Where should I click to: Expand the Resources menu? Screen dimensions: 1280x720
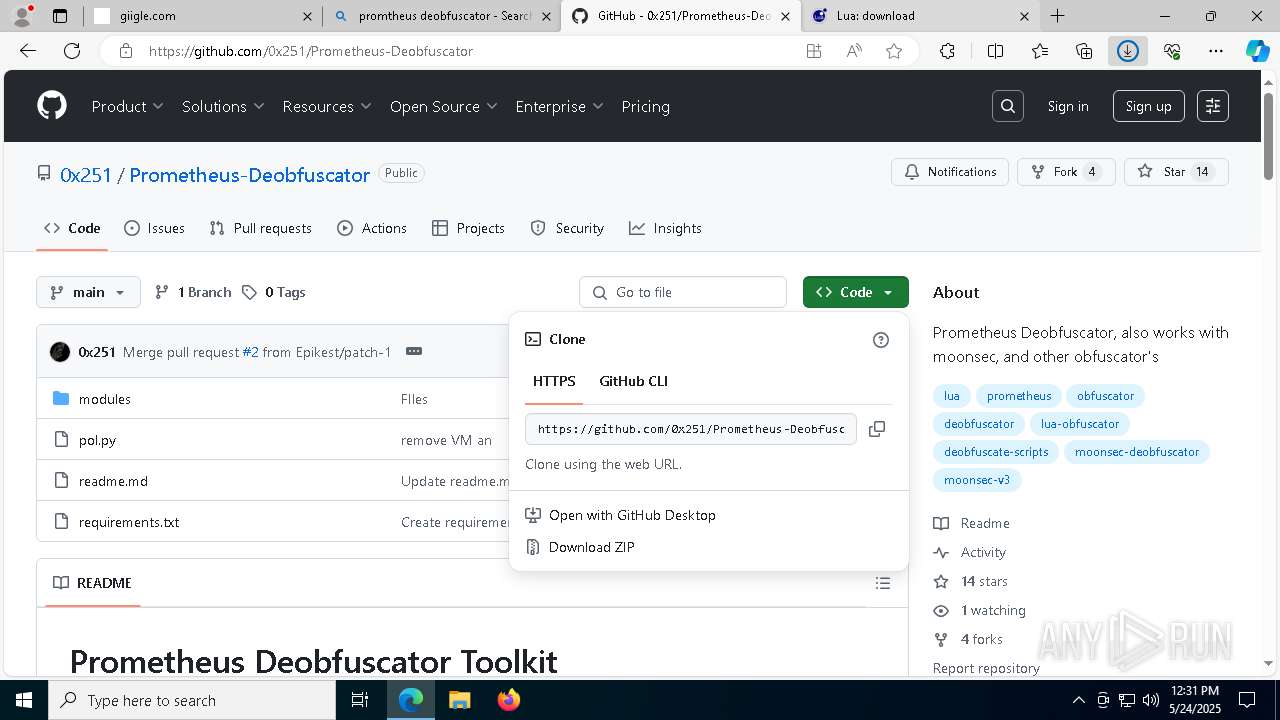point(327,106)
